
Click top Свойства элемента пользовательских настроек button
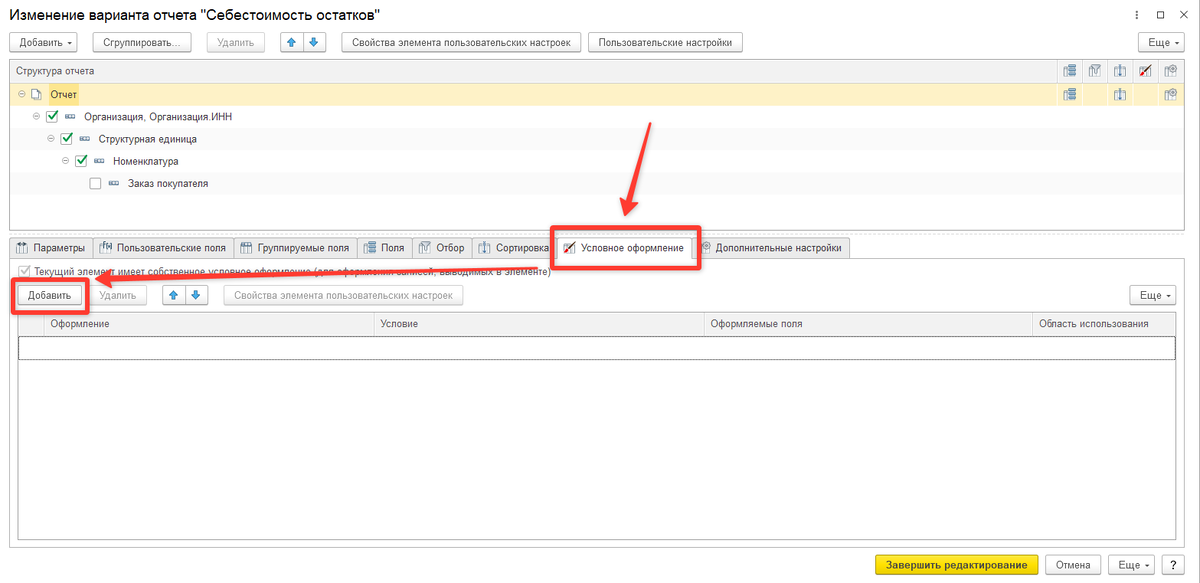(461, 42)
